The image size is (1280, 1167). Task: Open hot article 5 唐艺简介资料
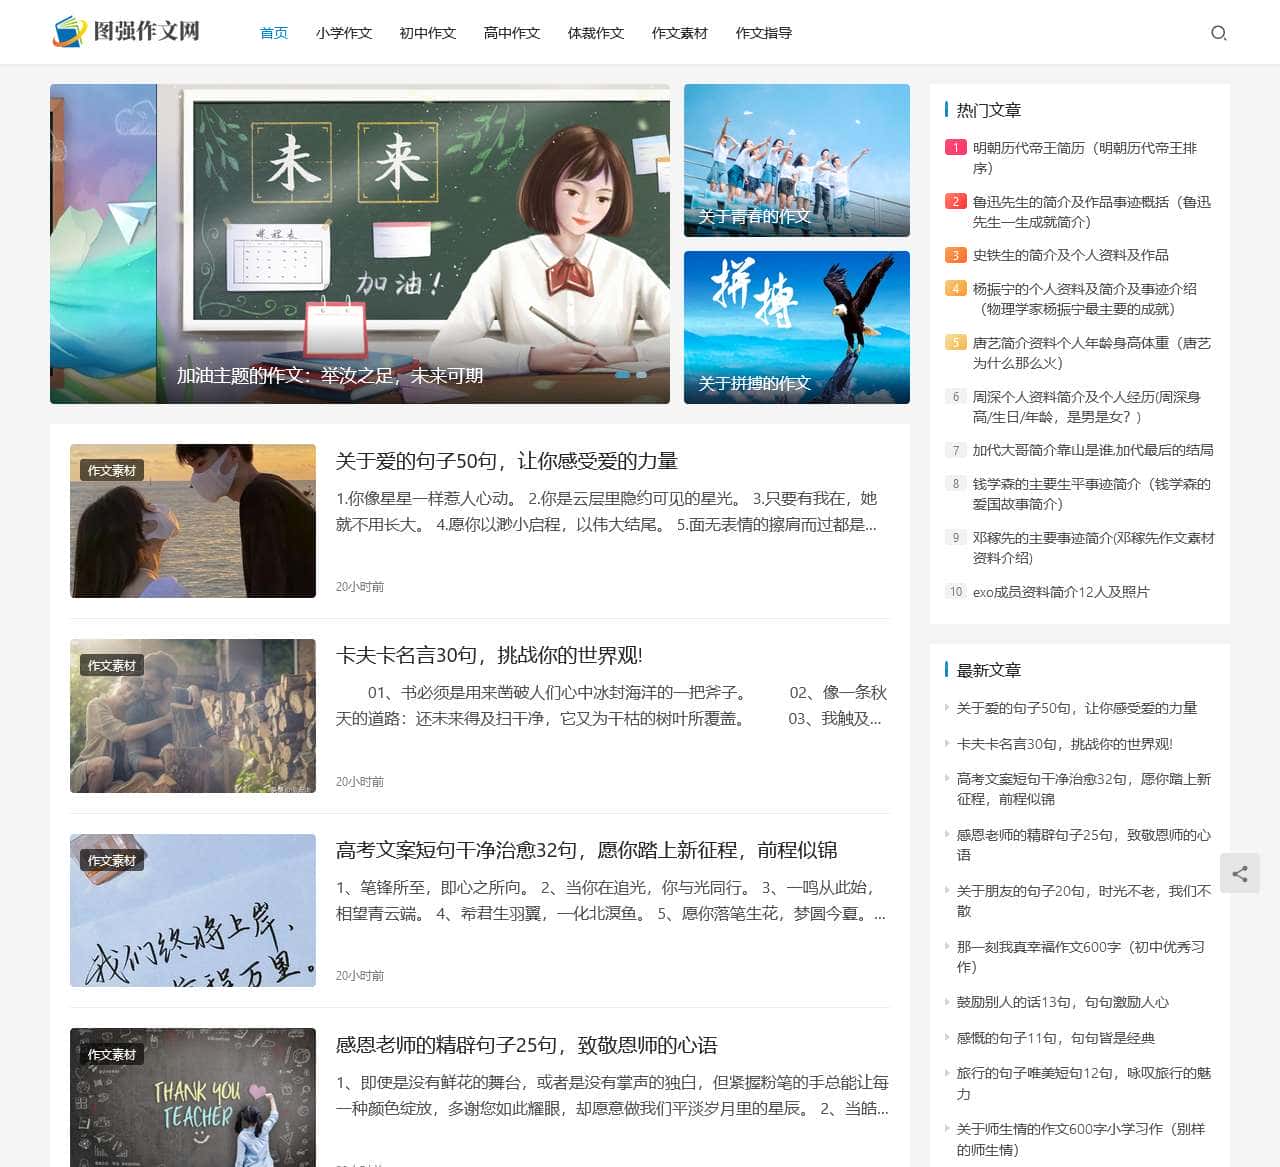[x=1091, y=353]
